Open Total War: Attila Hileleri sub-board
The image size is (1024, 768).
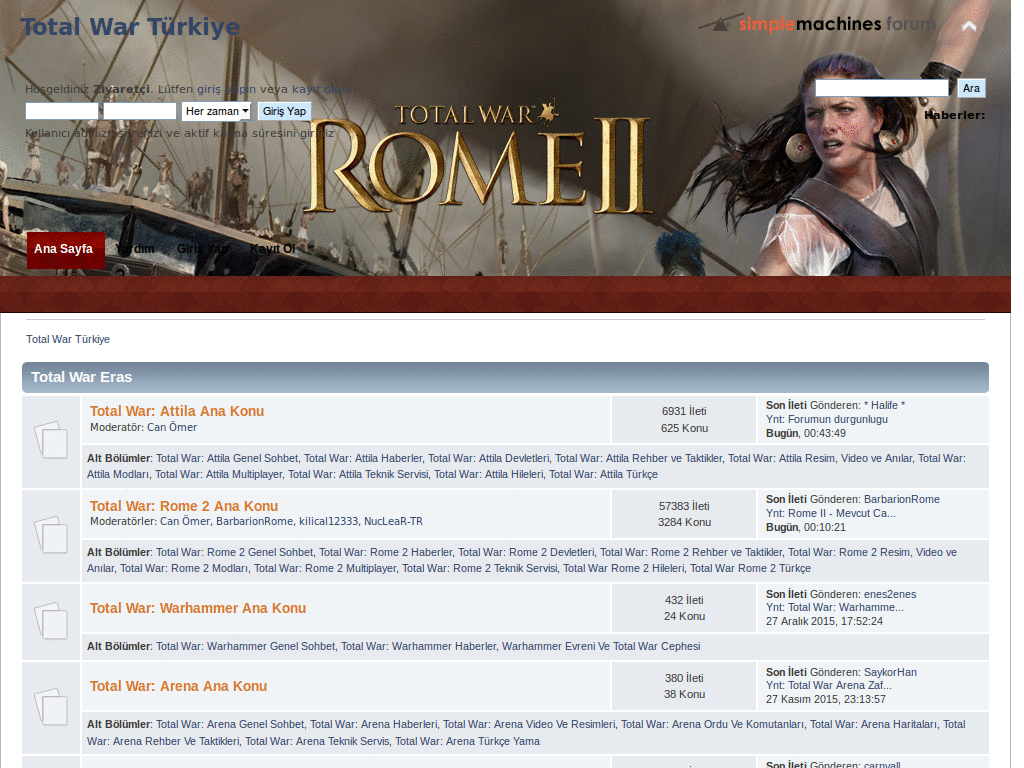pos(488,474)
